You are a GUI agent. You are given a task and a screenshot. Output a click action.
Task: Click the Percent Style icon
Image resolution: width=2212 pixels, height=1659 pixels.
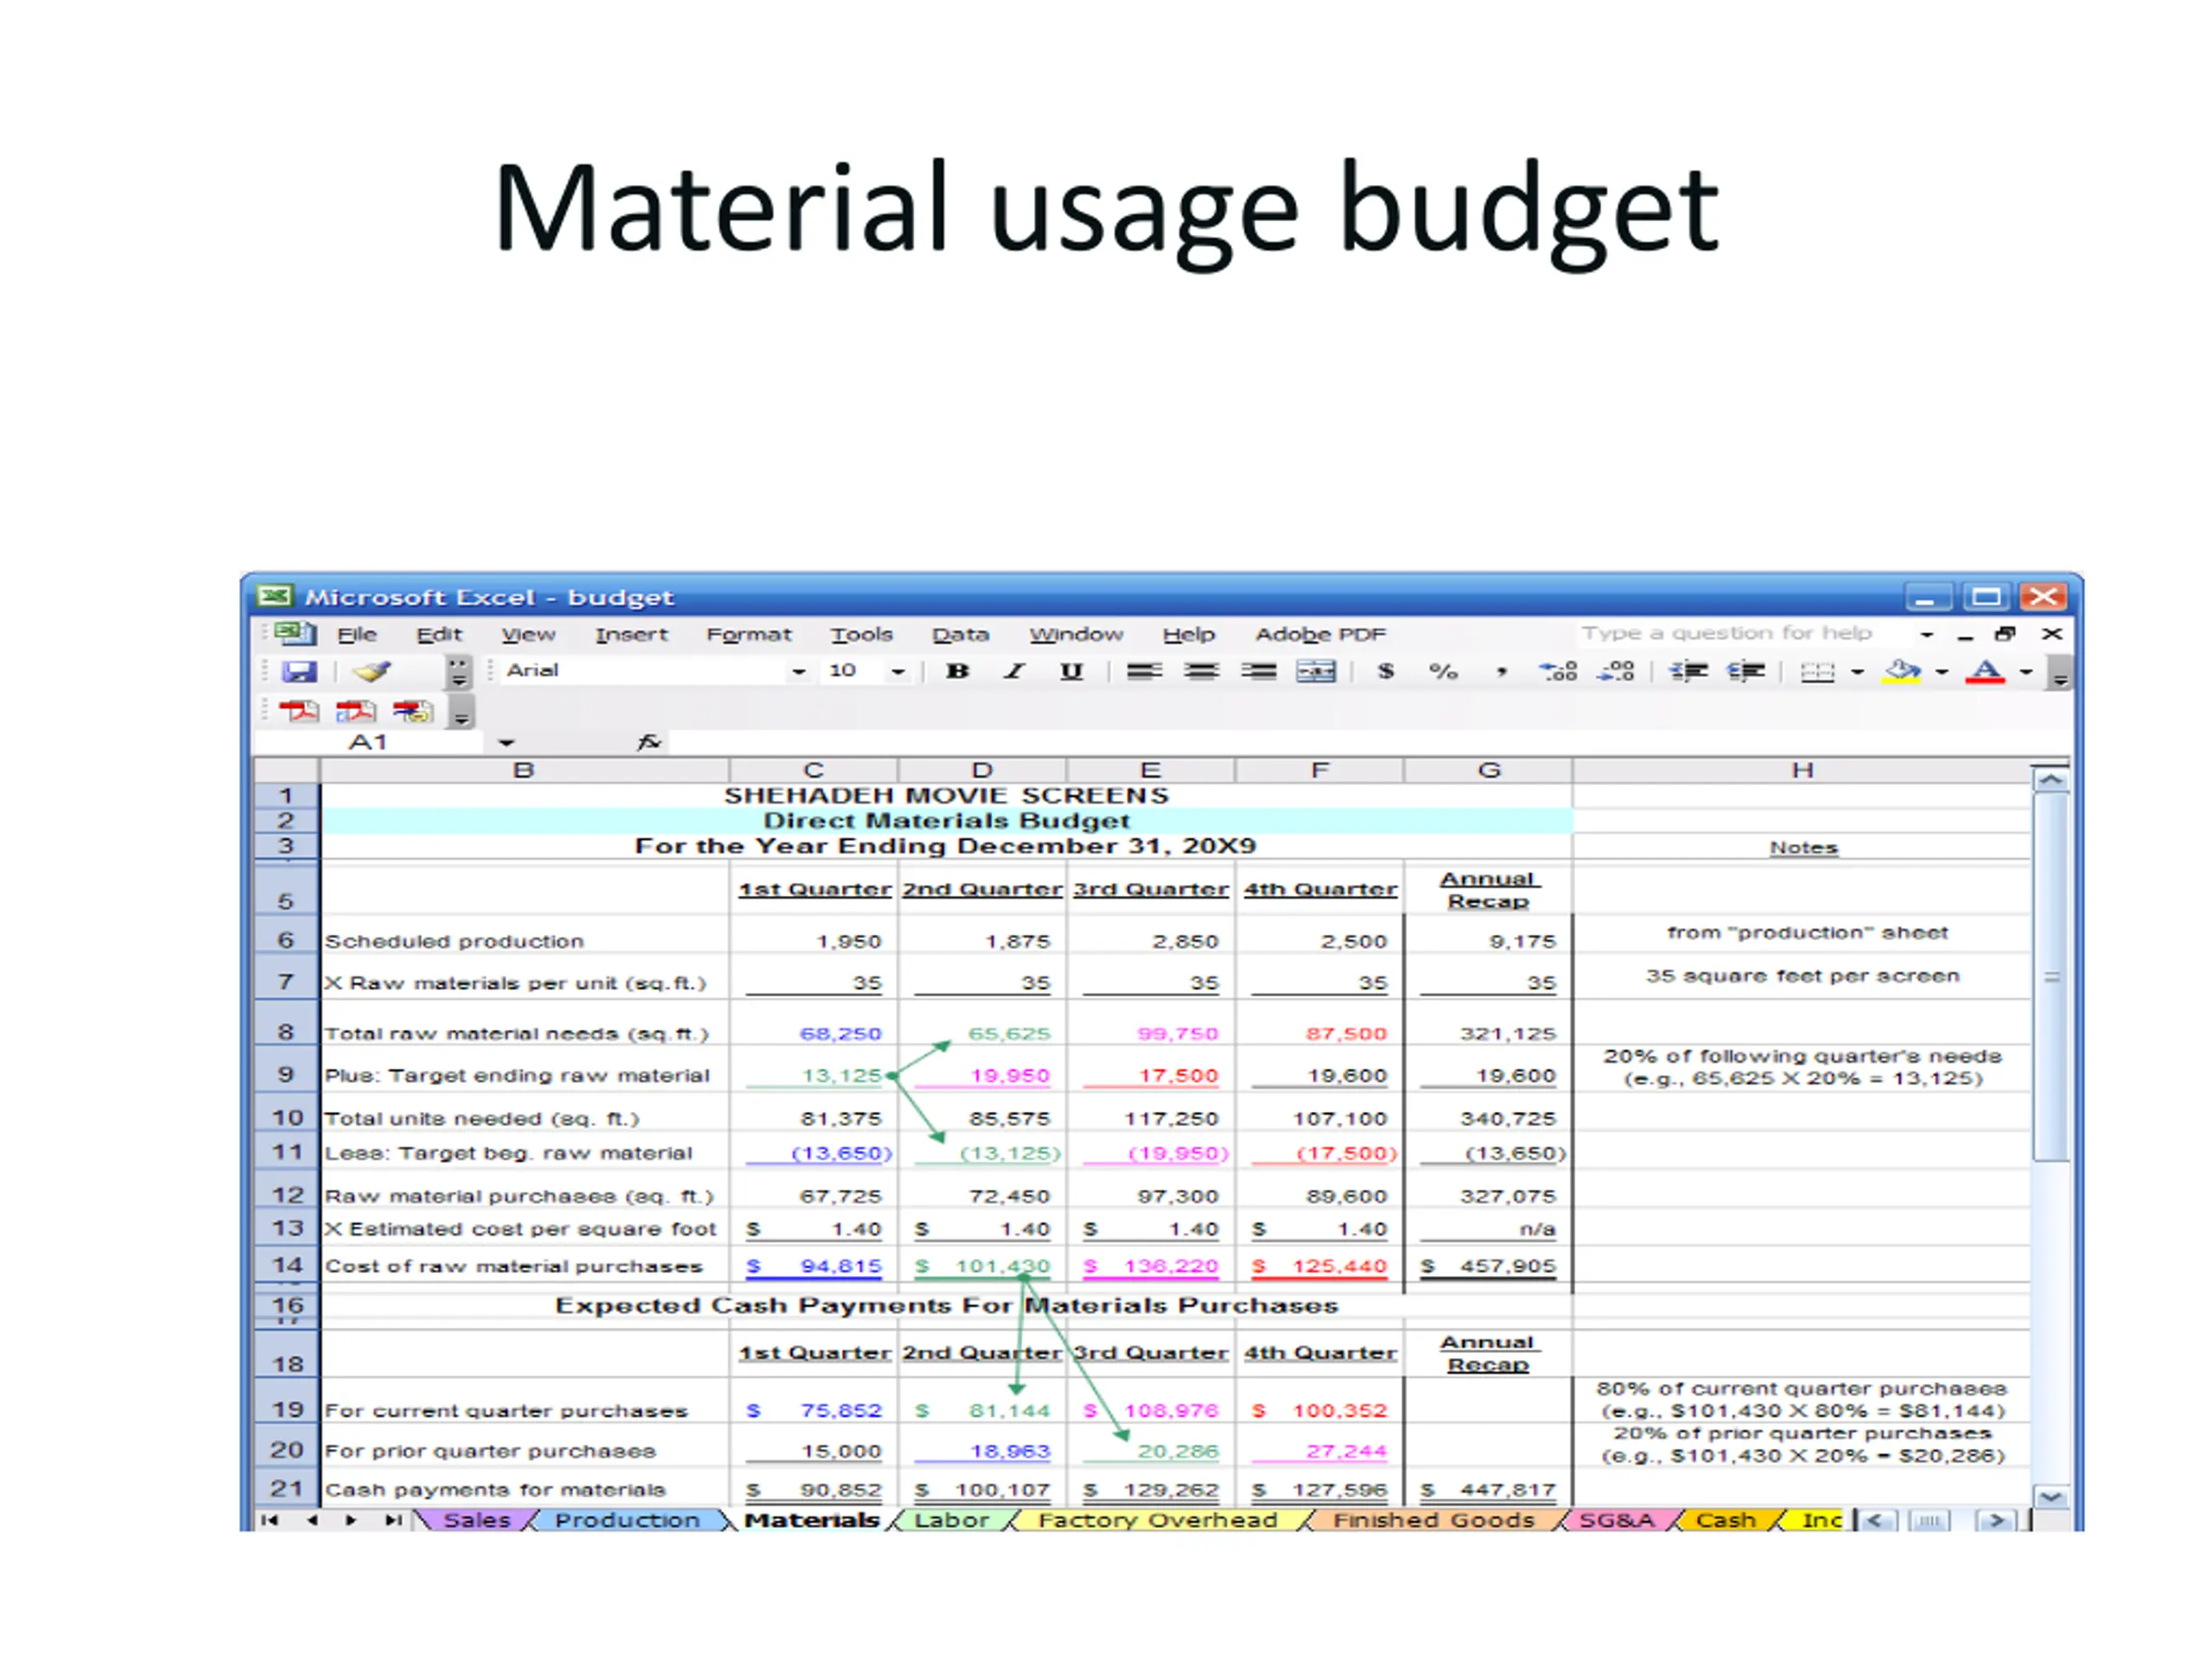pyautogui.click(x=1442, y=672)
